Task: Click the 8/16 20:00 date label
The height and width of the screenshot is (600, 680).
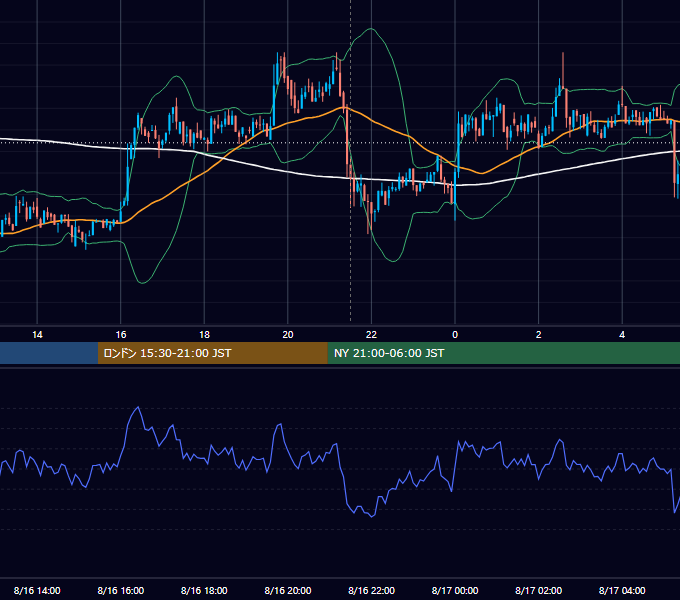Action: (288, 590)
